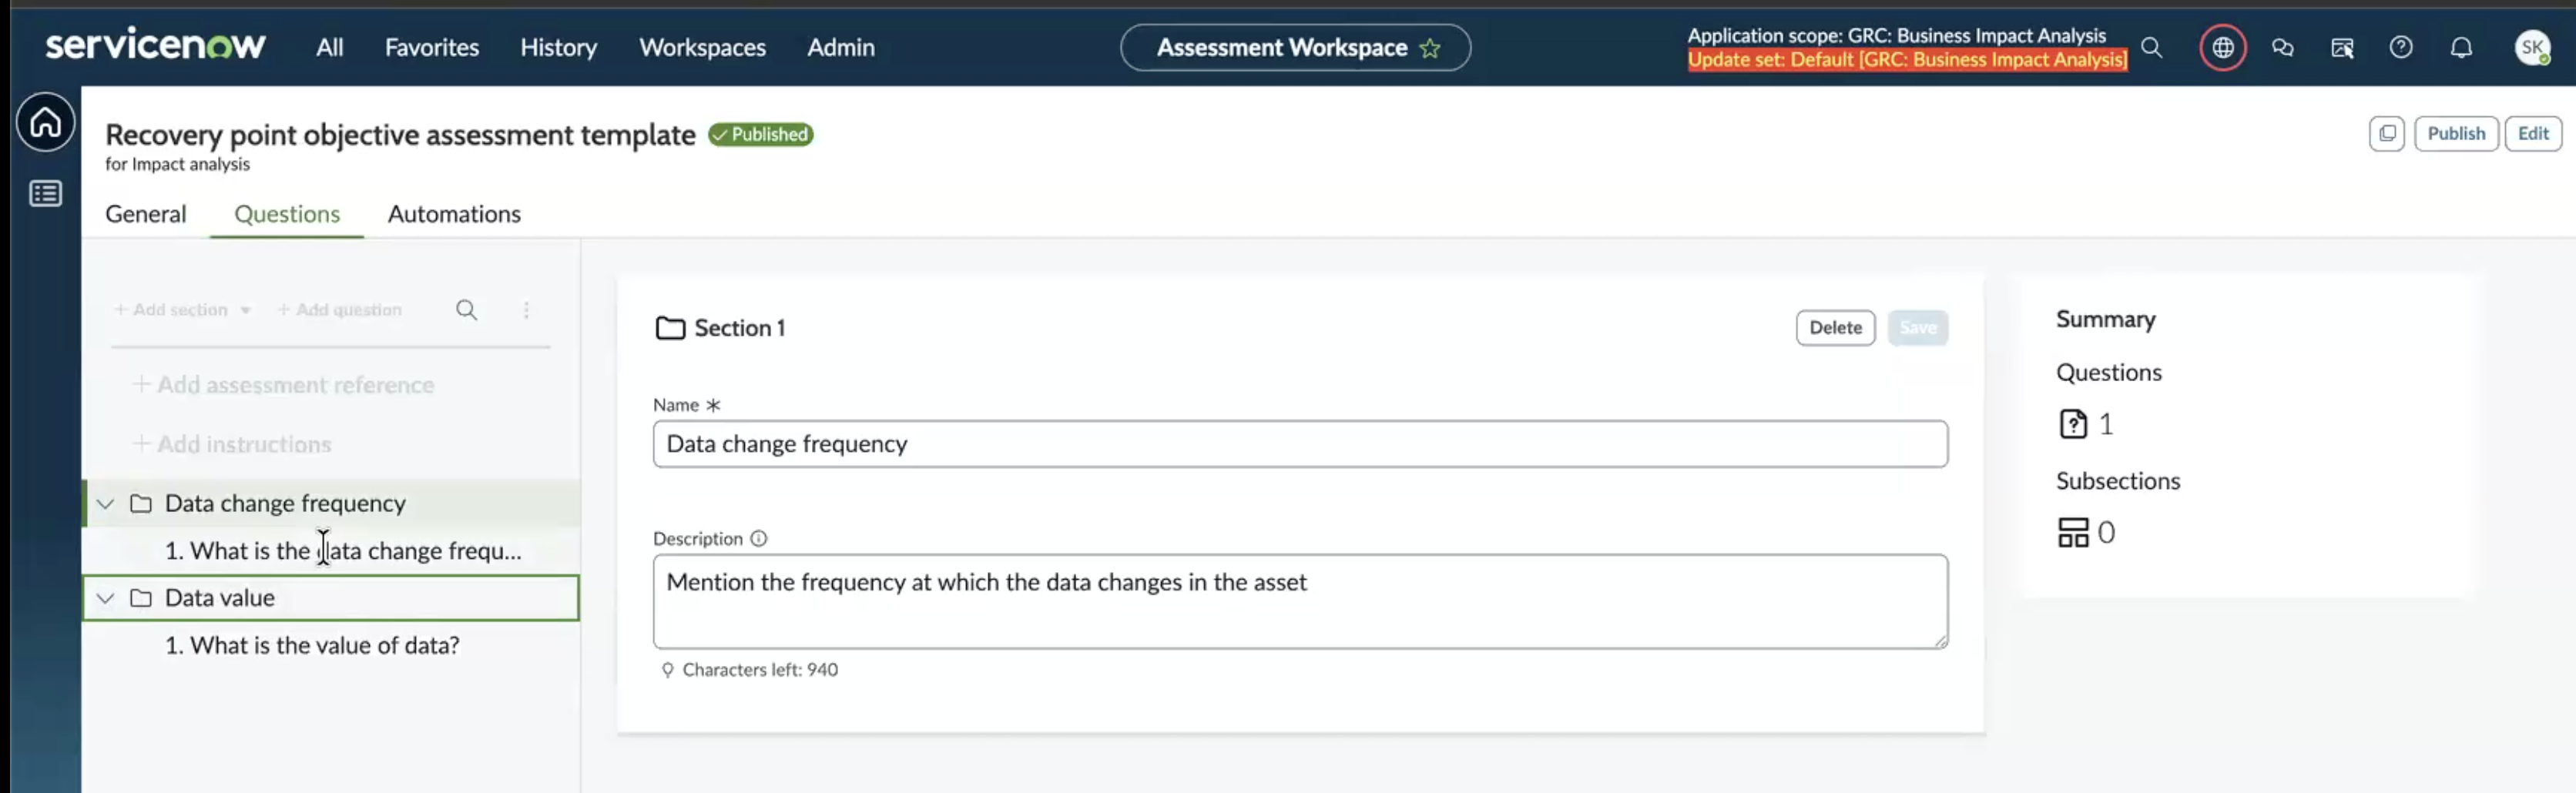
Task: Switch to the Questions tab
Action: 287,214
